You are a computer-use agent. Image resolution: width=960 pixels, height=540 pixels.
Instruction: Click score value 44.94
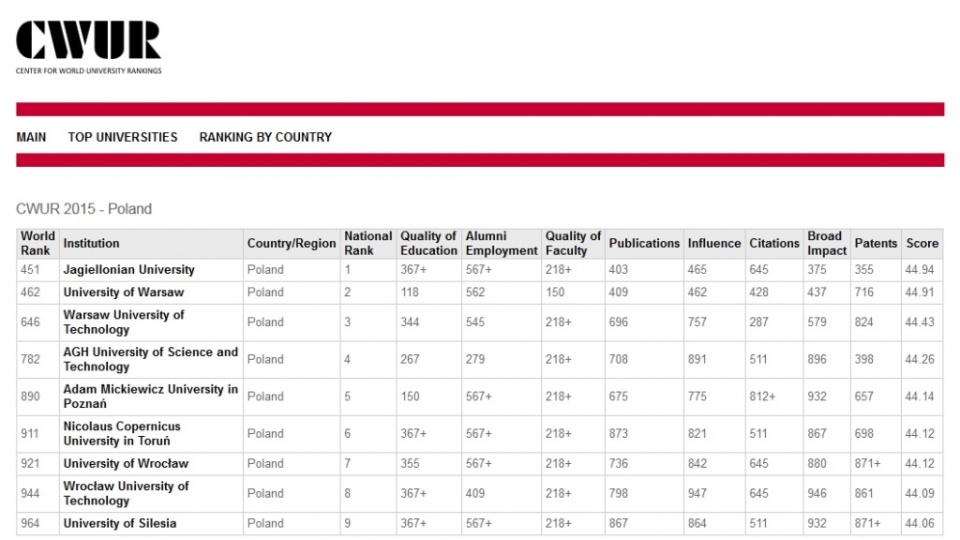tap(920, 269)
